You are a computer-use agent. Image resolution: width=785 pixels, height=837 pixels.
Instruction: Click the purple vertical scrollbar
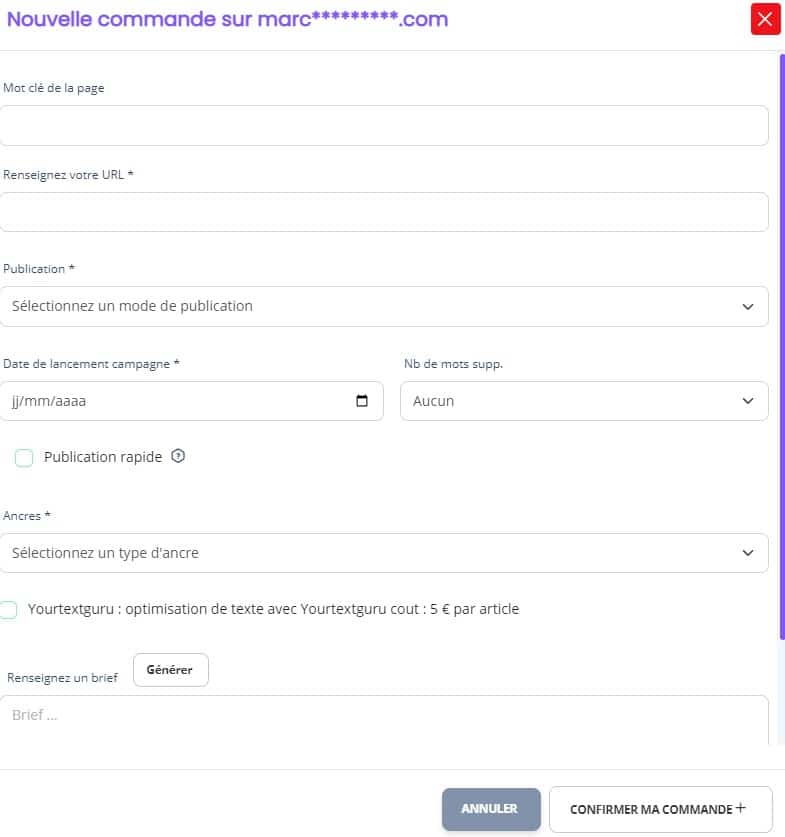pos(782,346)
